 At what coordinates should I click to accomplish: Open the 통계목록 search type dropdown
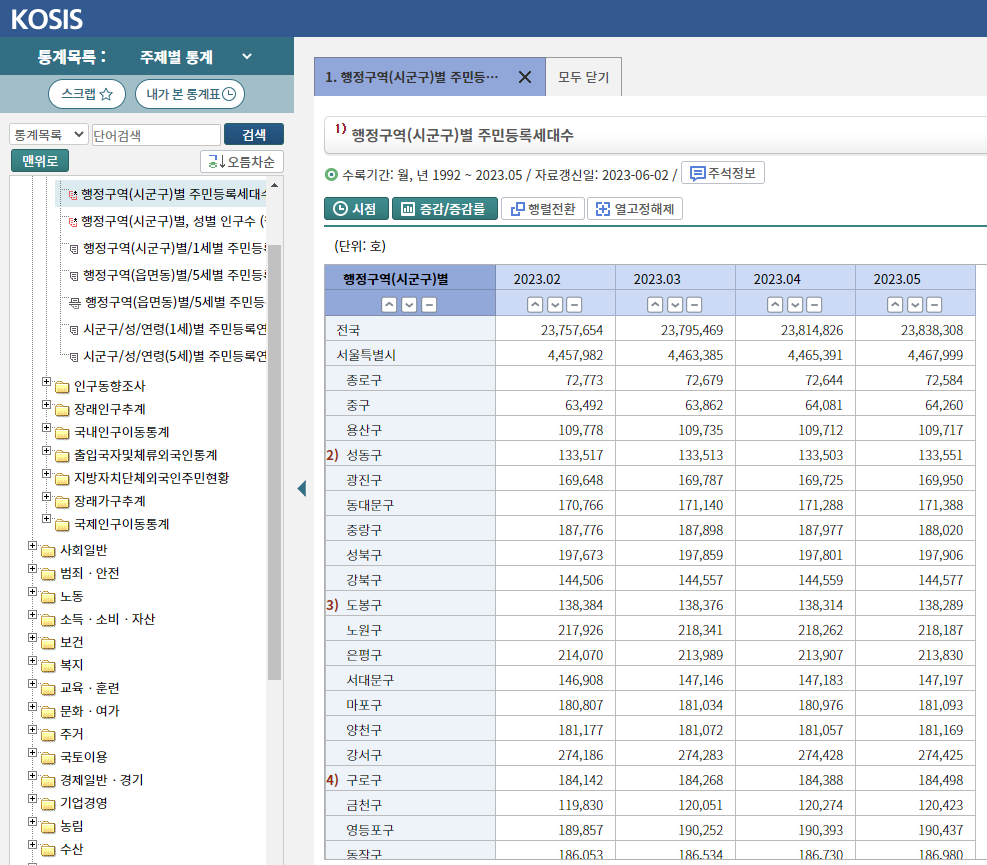pos(48,135)
